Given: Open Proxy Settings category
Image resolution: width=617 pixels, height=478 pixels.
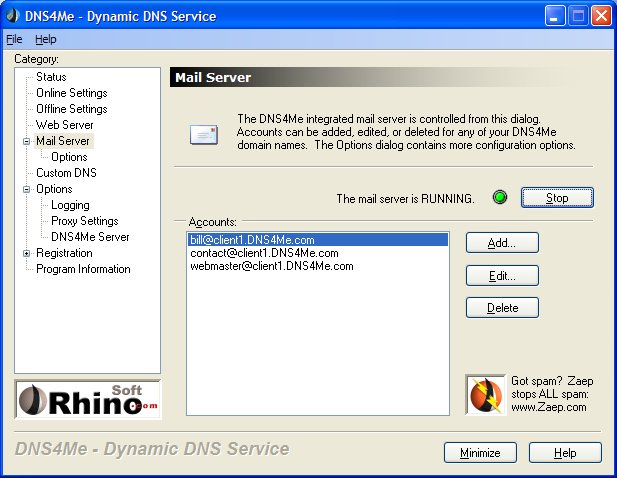Looking at the screenshot, I should coord(85,221).
